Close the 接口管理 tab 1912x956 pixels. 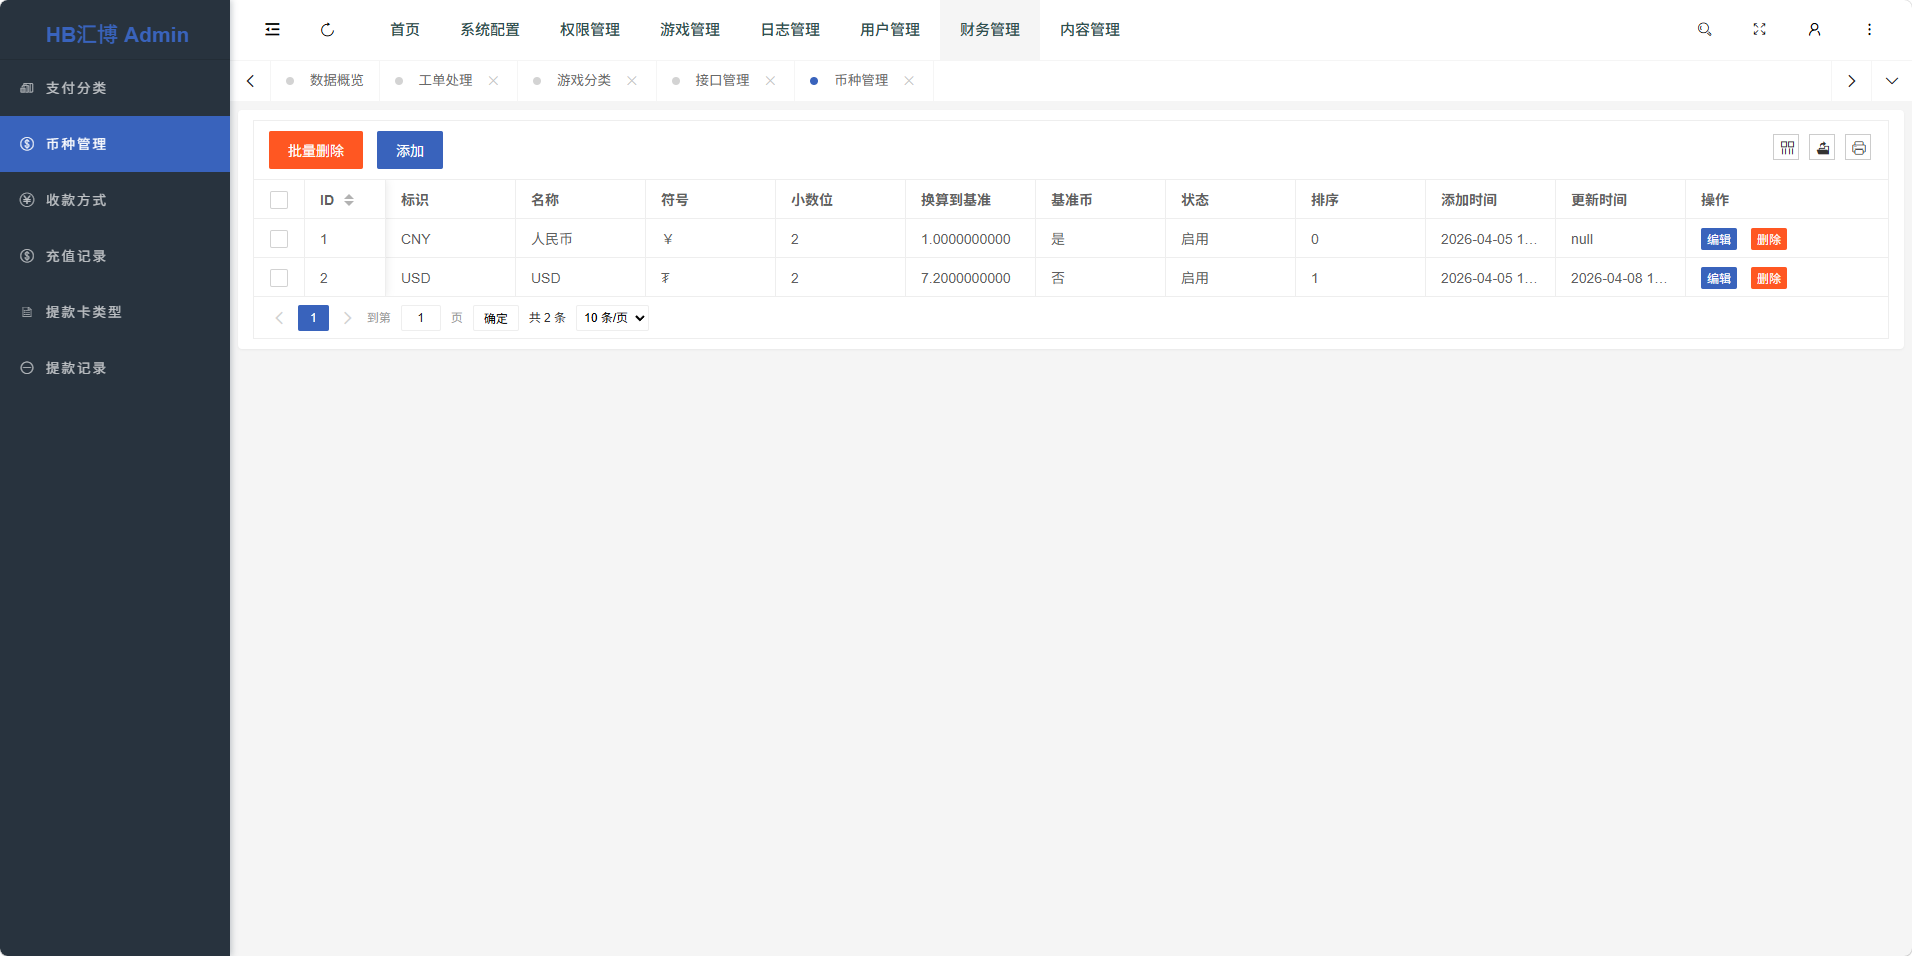(x=771, y=81)
